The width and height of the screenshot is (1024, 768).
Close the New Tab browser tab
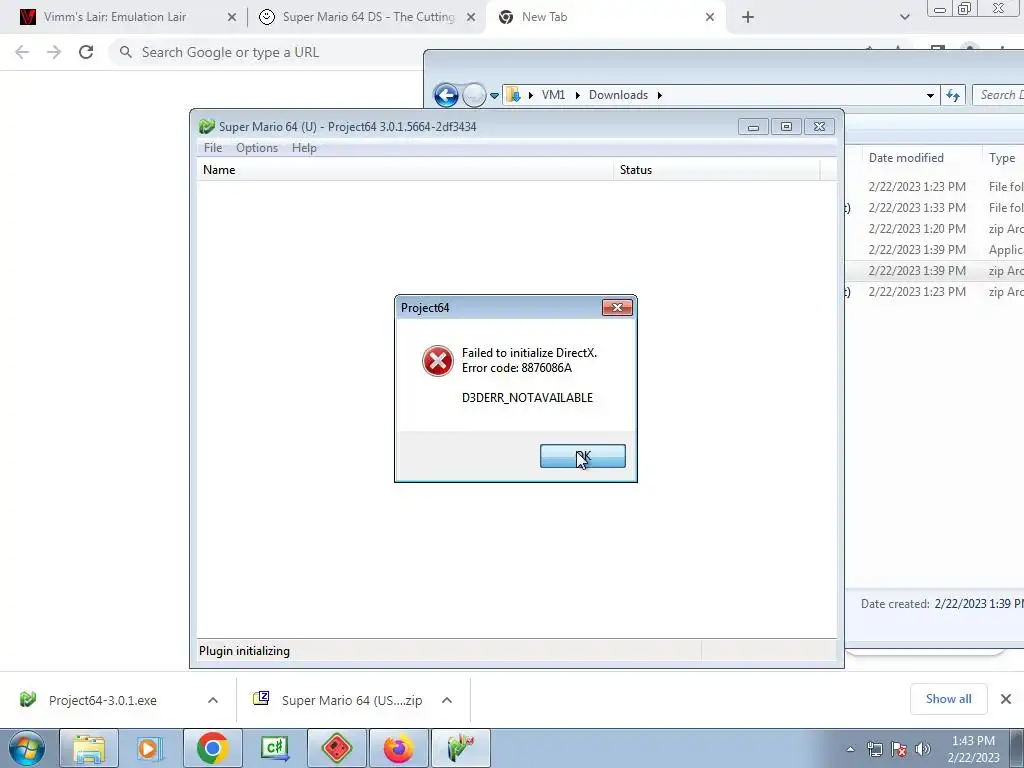[x=710, y=18]
